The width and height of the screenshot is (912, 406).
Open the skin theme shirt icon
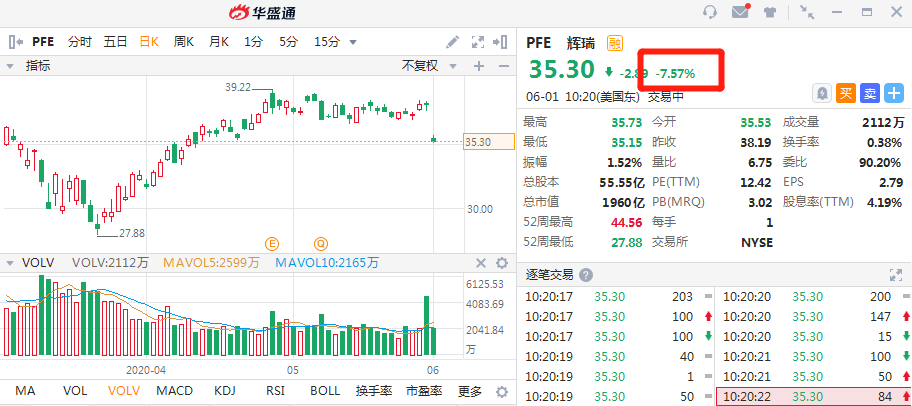(770, 12)
